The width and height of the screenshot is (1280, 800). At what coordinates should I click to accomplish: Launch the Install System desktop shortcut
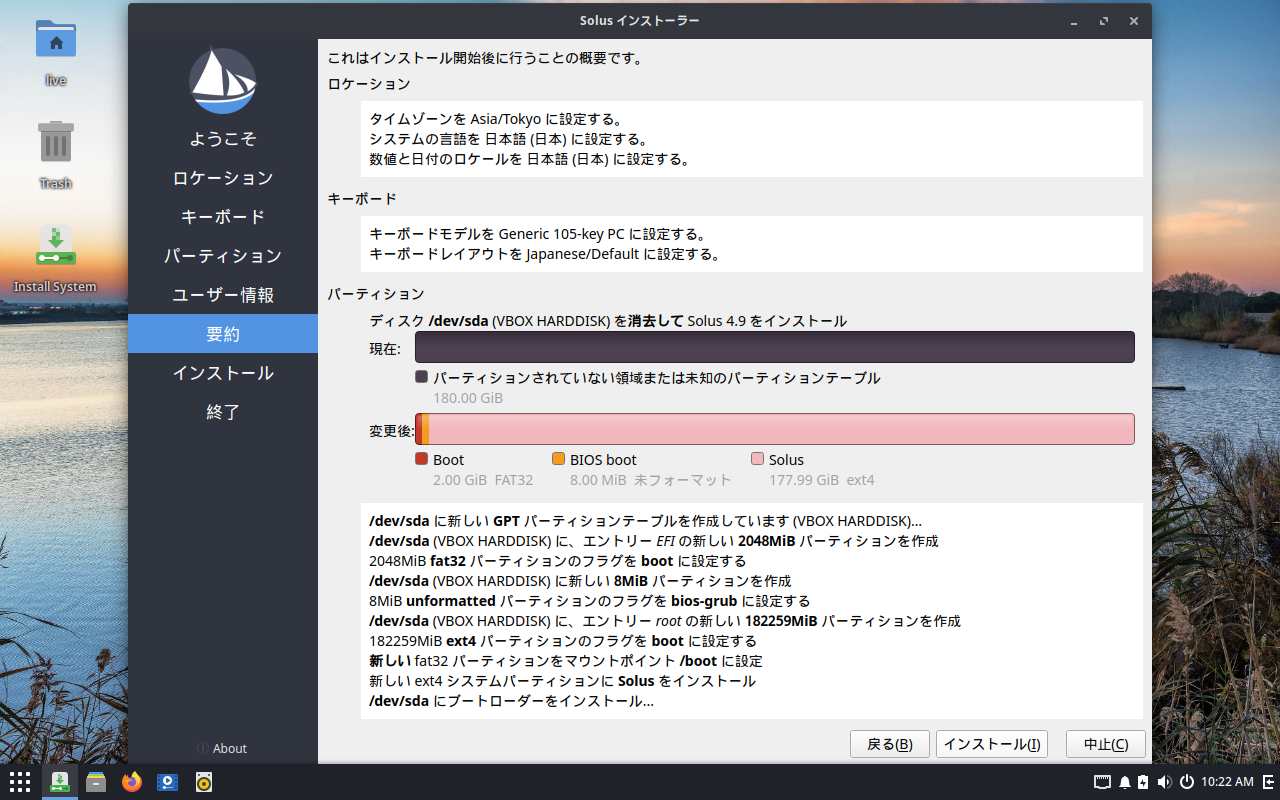click(56, 246)
